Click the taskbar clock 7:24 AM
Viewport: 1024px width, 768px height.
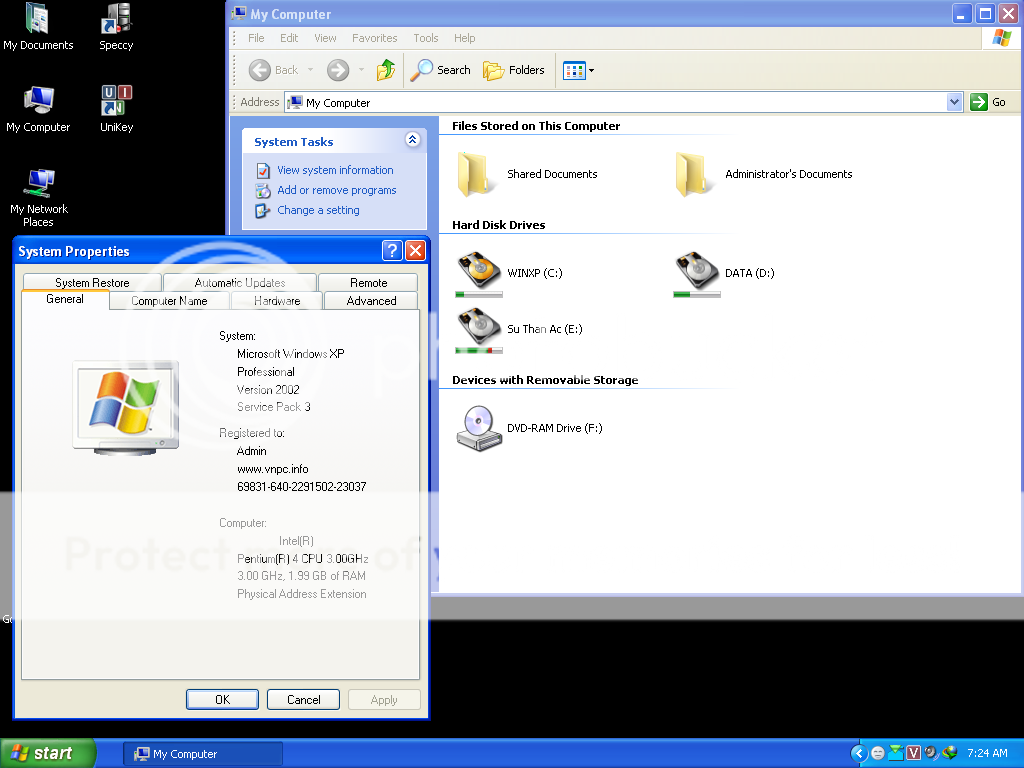[x=987, y=753]
